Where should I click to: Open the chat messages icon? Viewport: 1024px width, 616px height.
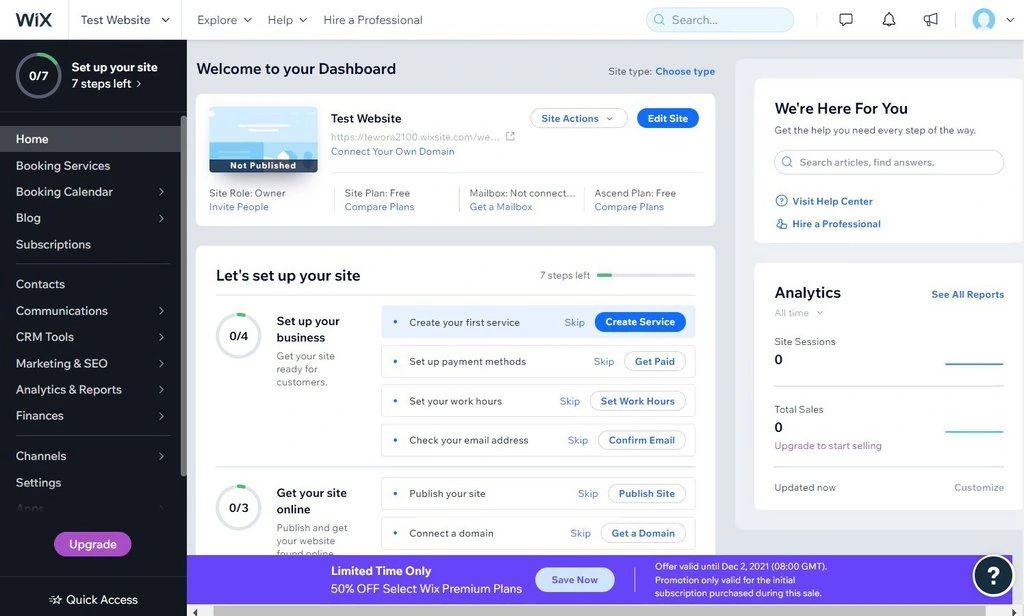pos(846,20)
